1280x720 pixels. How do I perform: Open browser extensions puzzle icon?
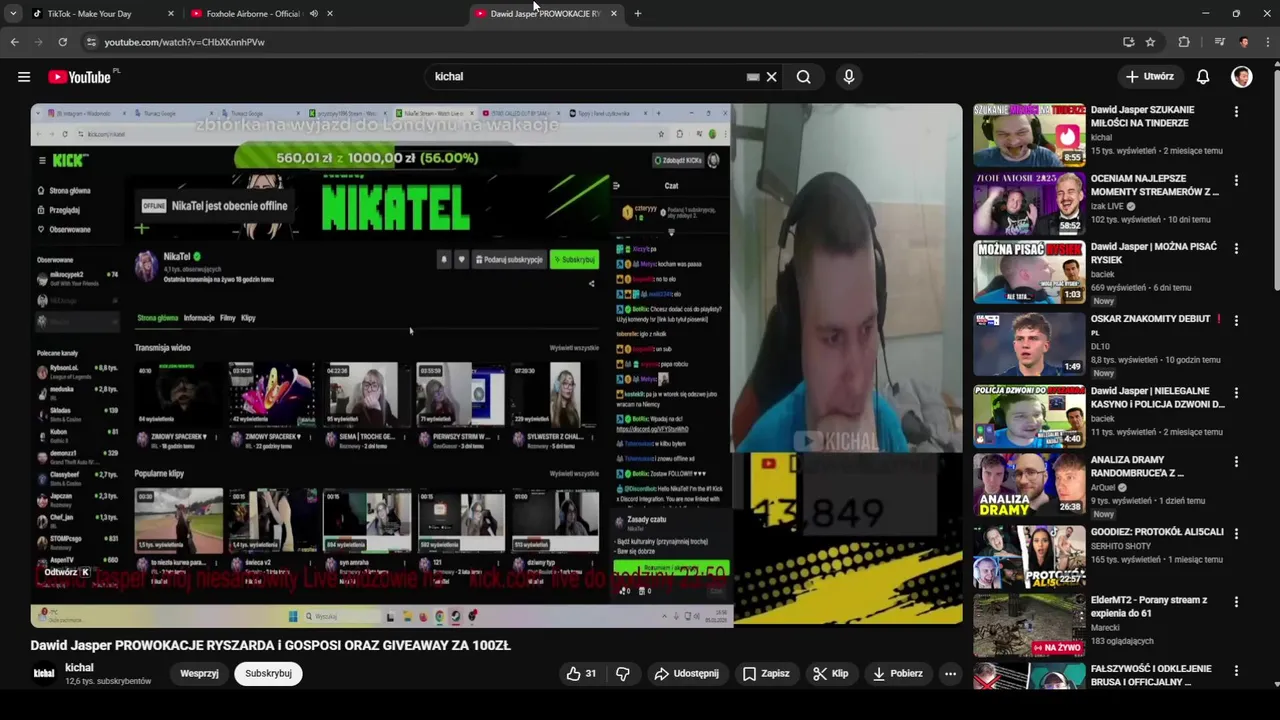pos(1184,42)
